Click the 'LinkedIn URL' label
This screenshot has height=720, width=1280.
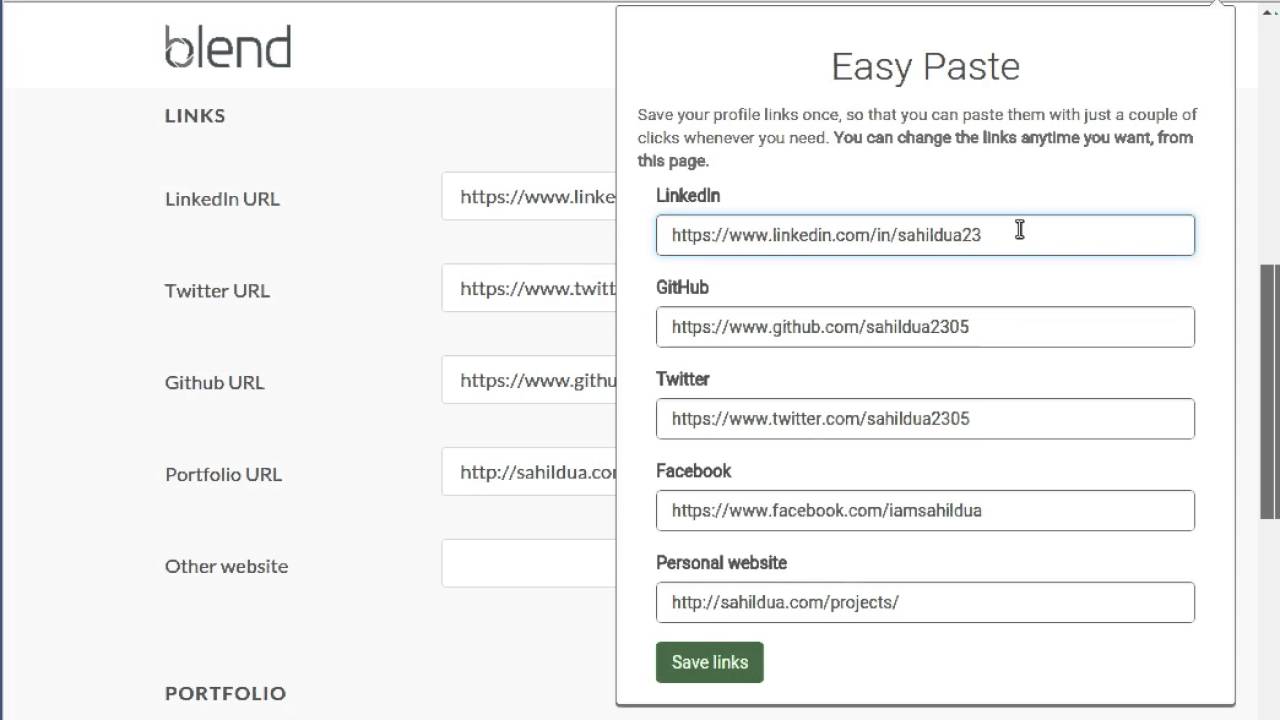pos(222,198)
